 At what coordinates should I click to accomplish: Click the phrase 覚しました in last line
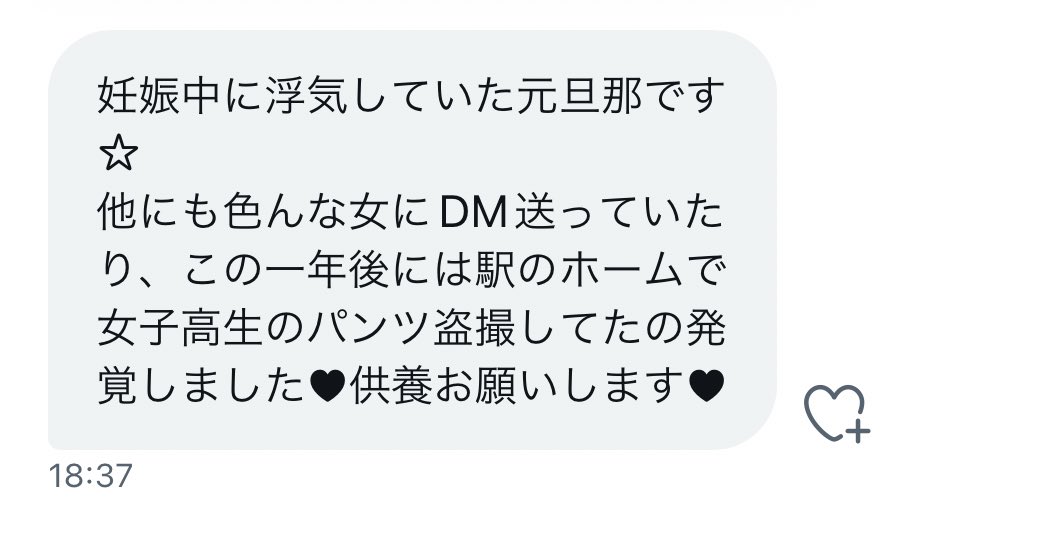point(201,387)
